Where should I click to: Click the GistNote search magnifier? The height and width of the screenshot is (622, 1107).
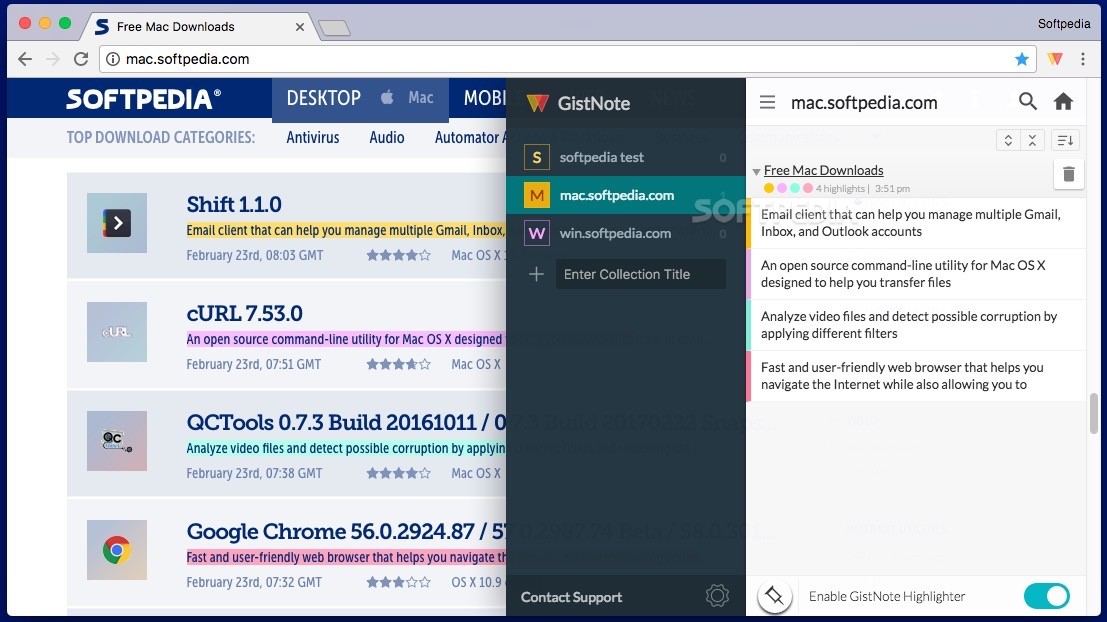[x=1028, y=102]
